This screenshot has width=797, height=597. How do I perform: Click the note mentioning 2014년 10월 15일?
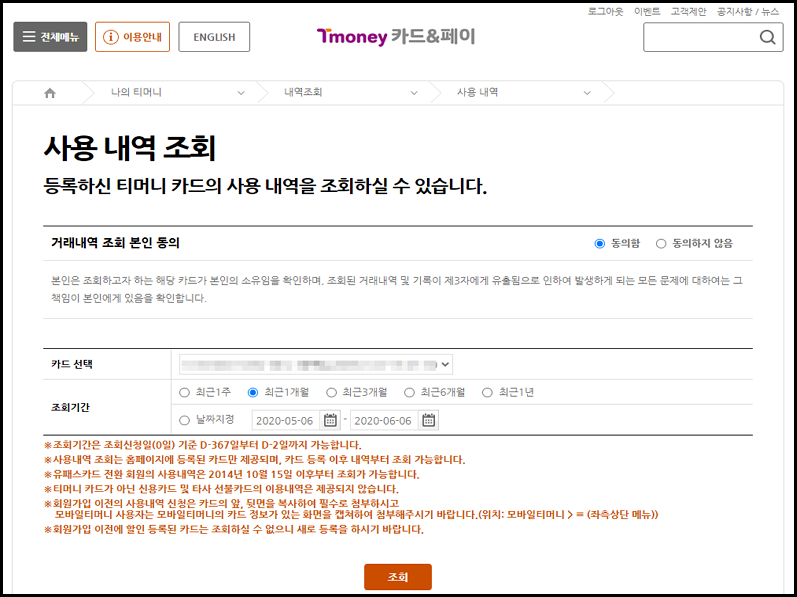click(232, 475)
